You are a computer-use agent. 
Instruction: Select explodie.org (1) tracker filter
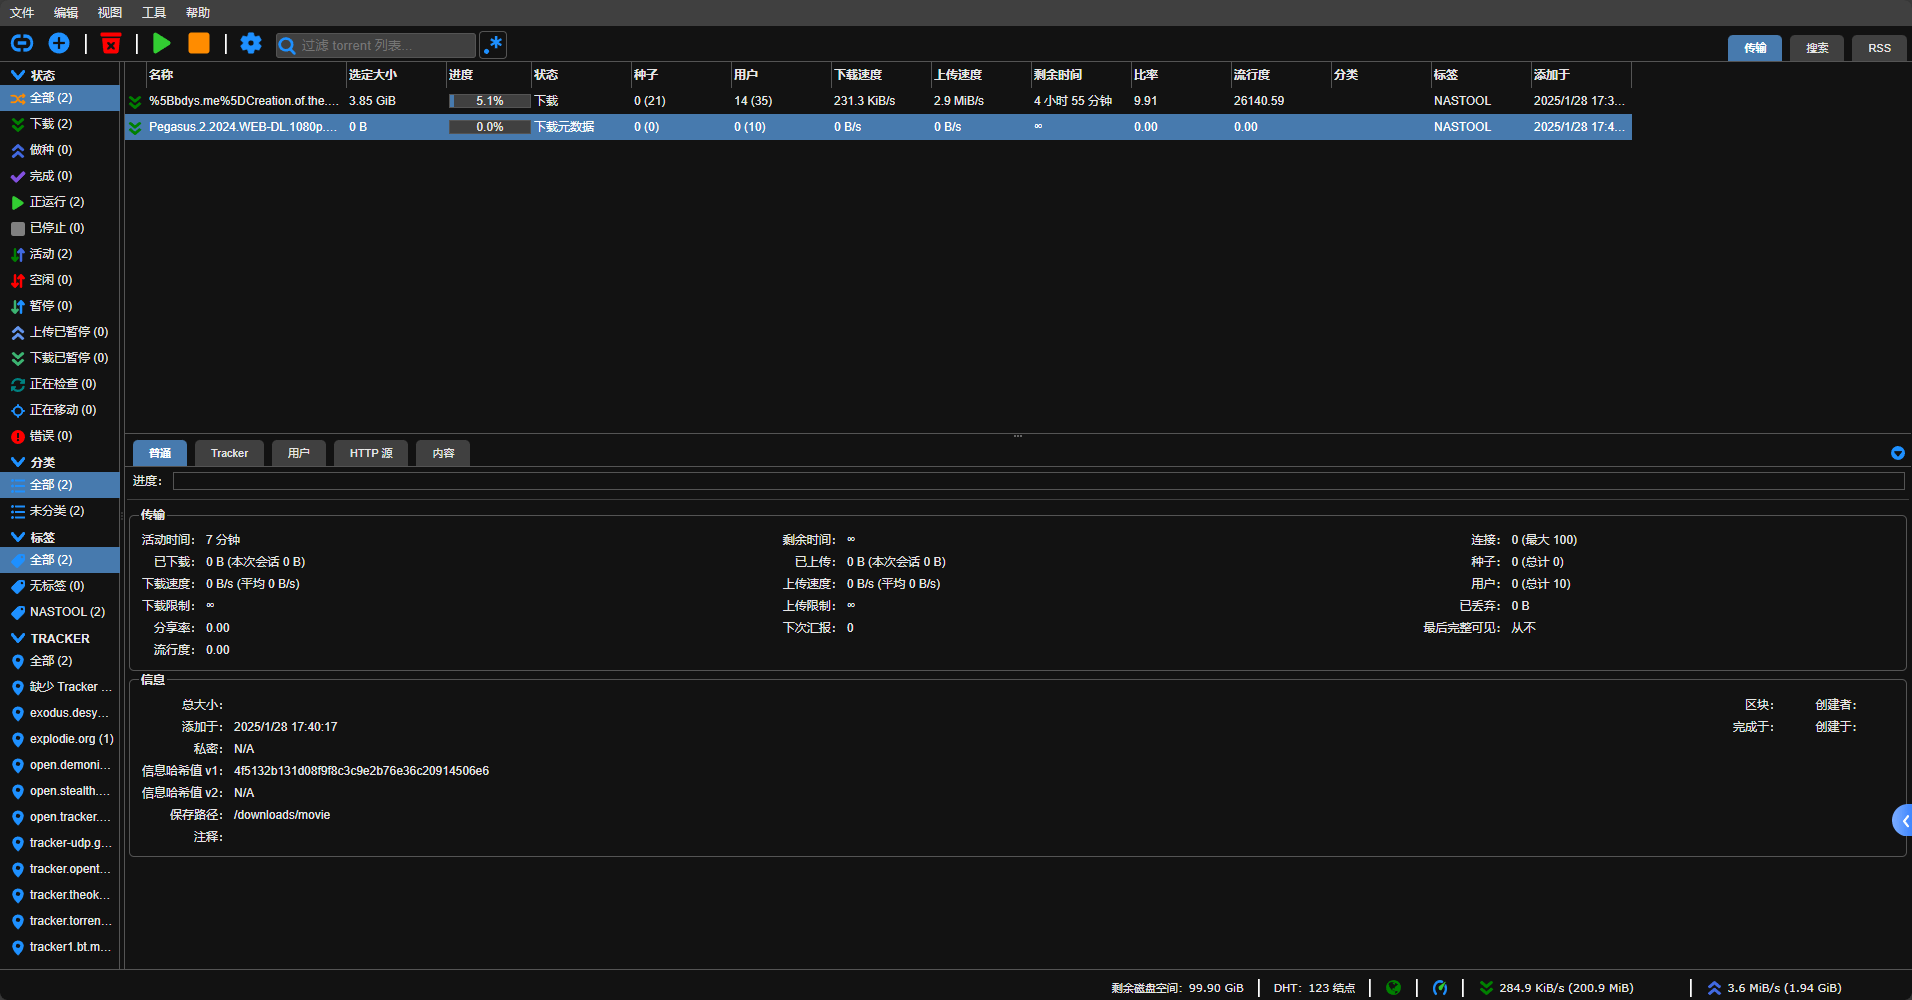click(x=59, y=739)
